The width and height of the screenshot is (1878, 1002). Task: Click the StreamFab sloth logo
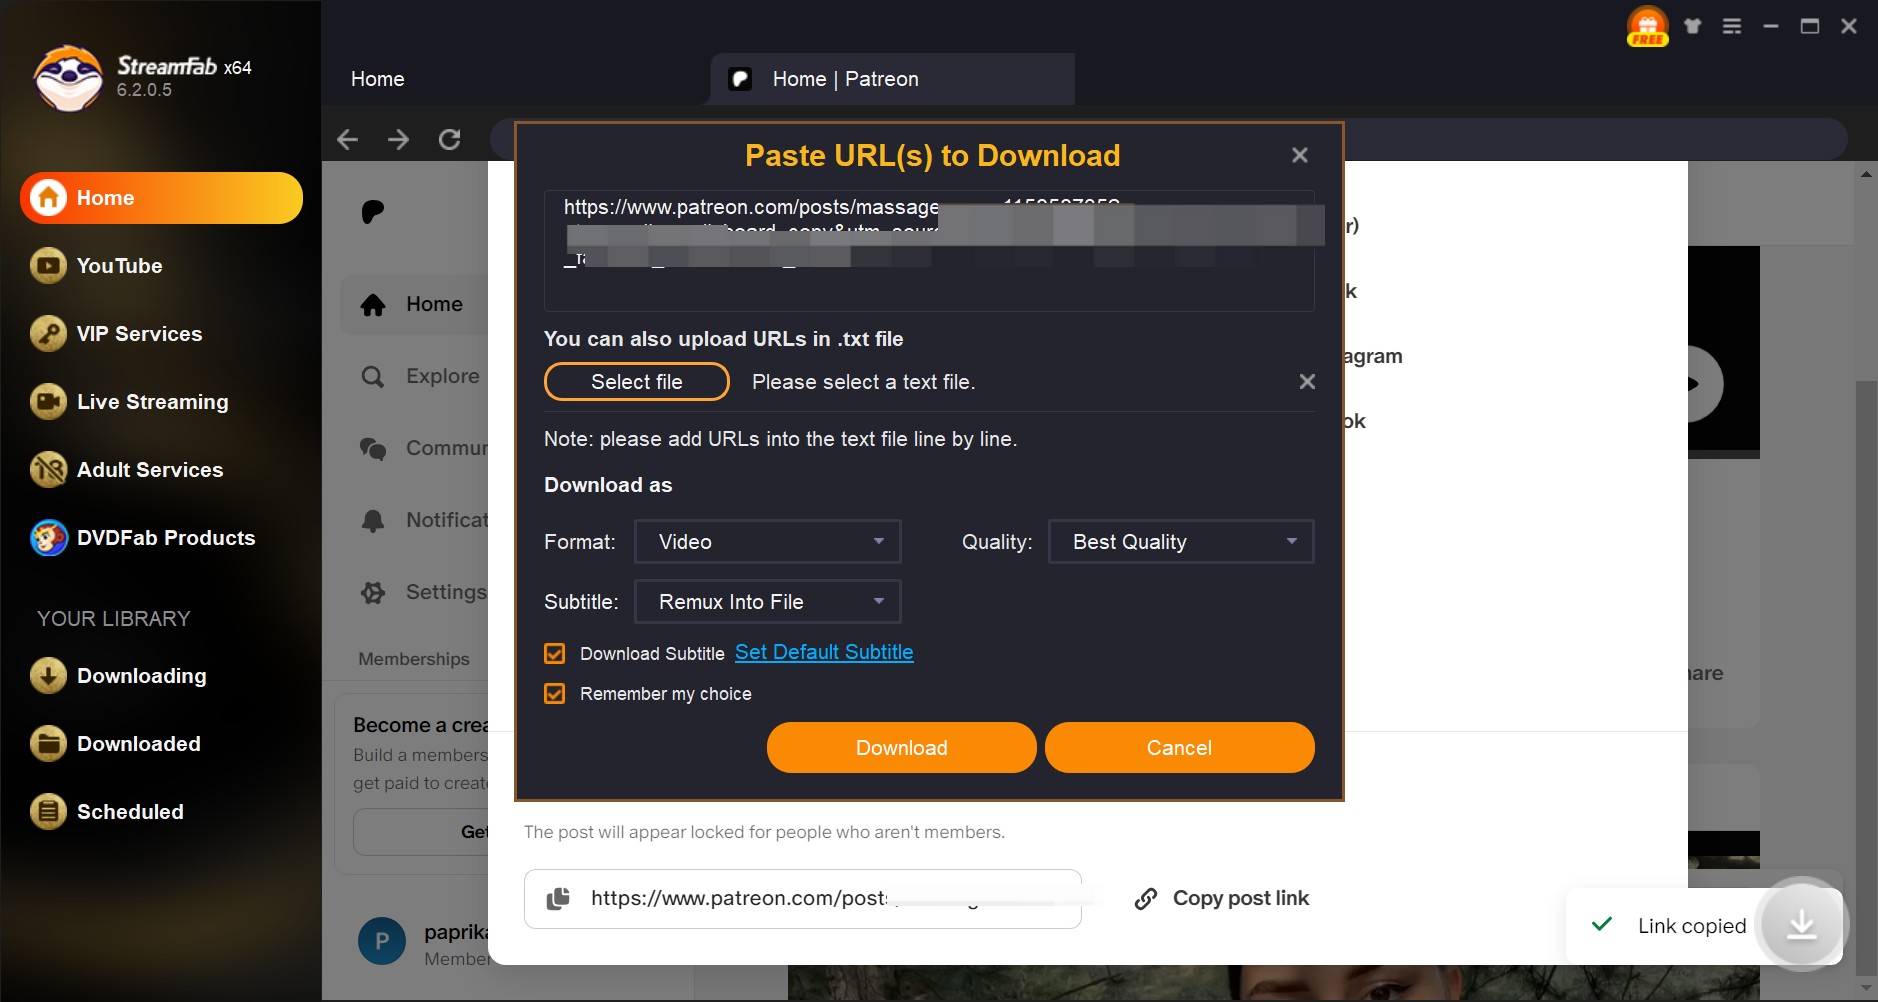[x=68, y=78]
